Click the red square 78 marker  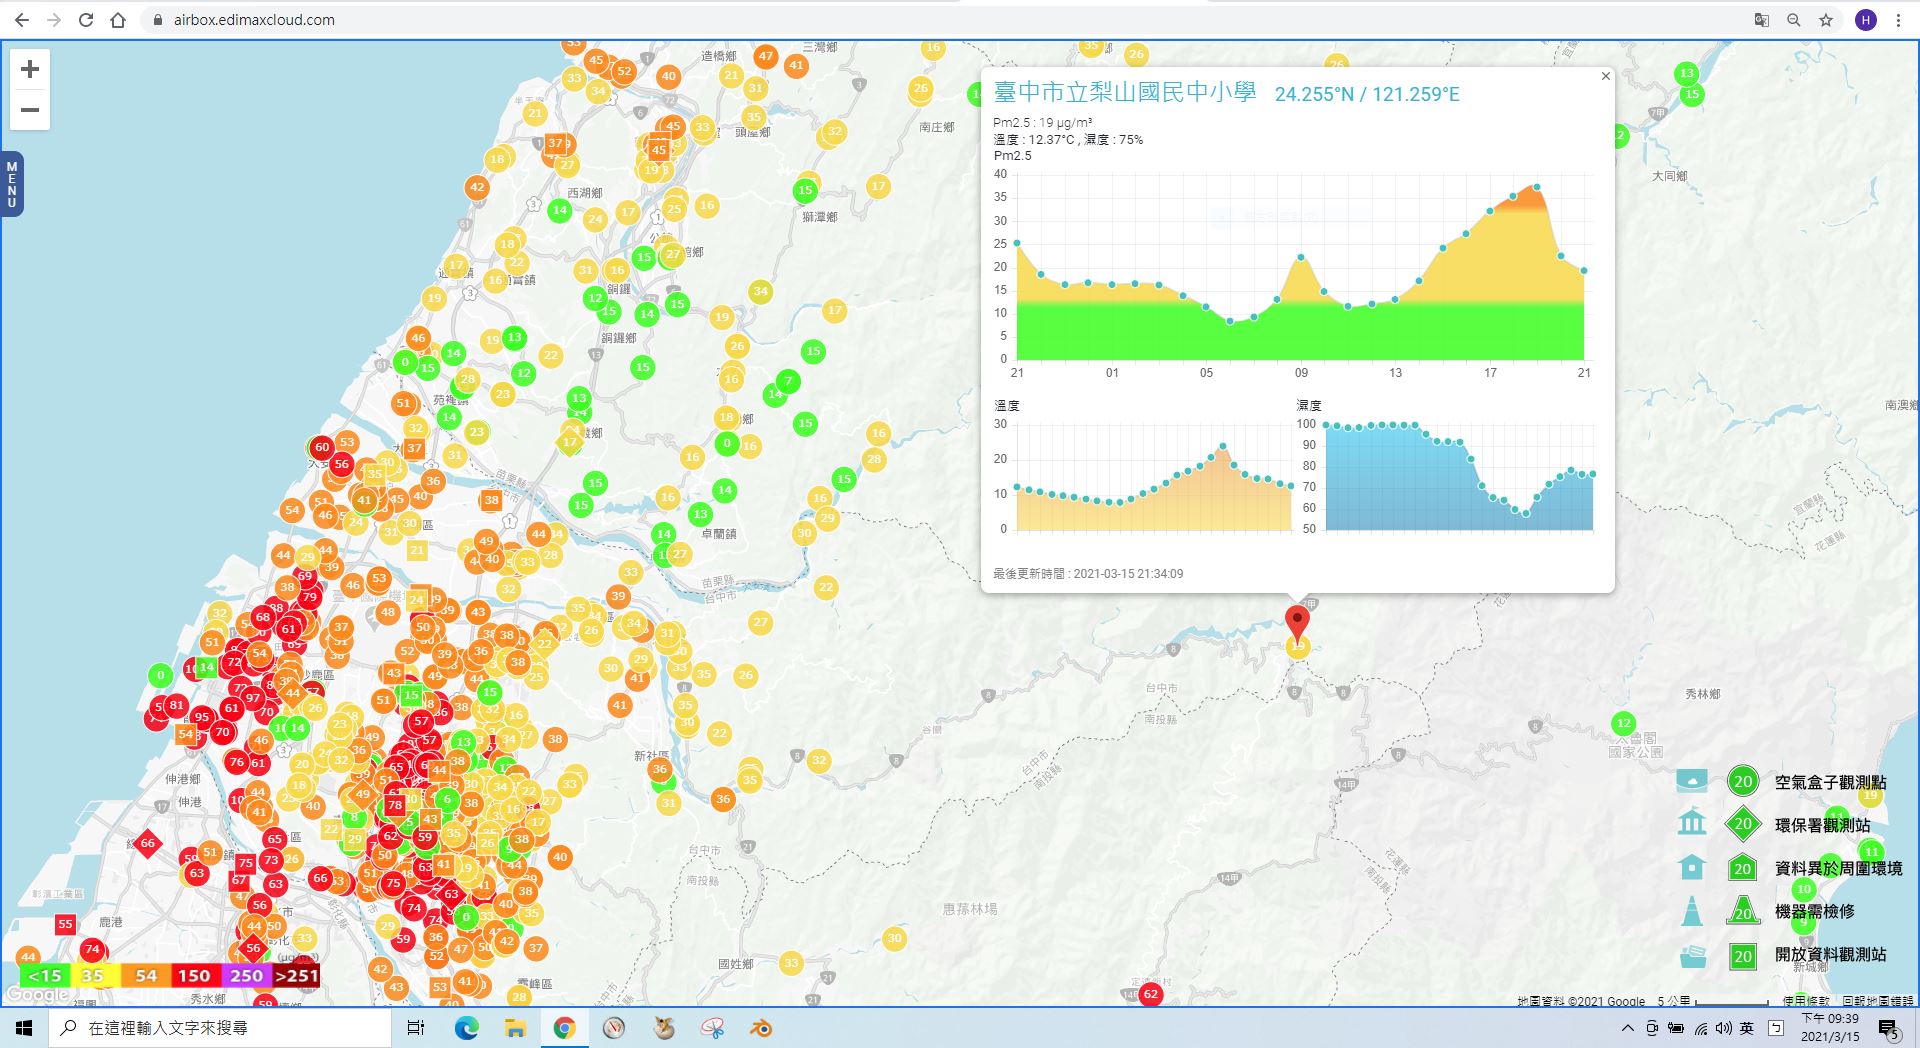[x=395, y=805]
